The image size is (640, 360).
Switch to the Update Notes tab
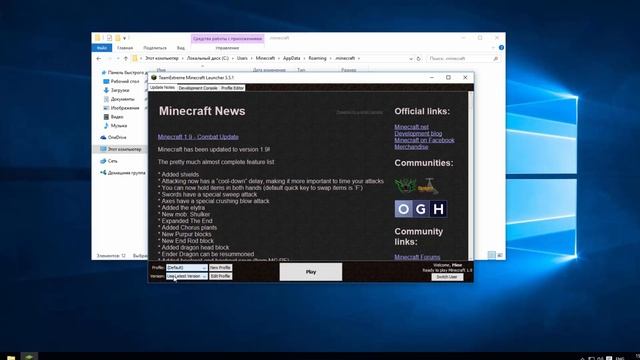click(x=162, y=88)
